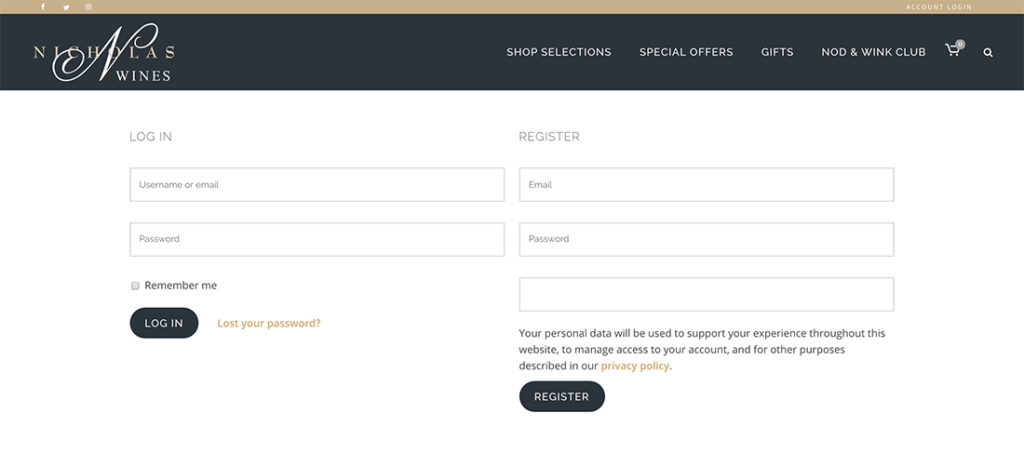Open the Twitter social icon
Viewport: 1024px width, 453px height.
[66, 7]
